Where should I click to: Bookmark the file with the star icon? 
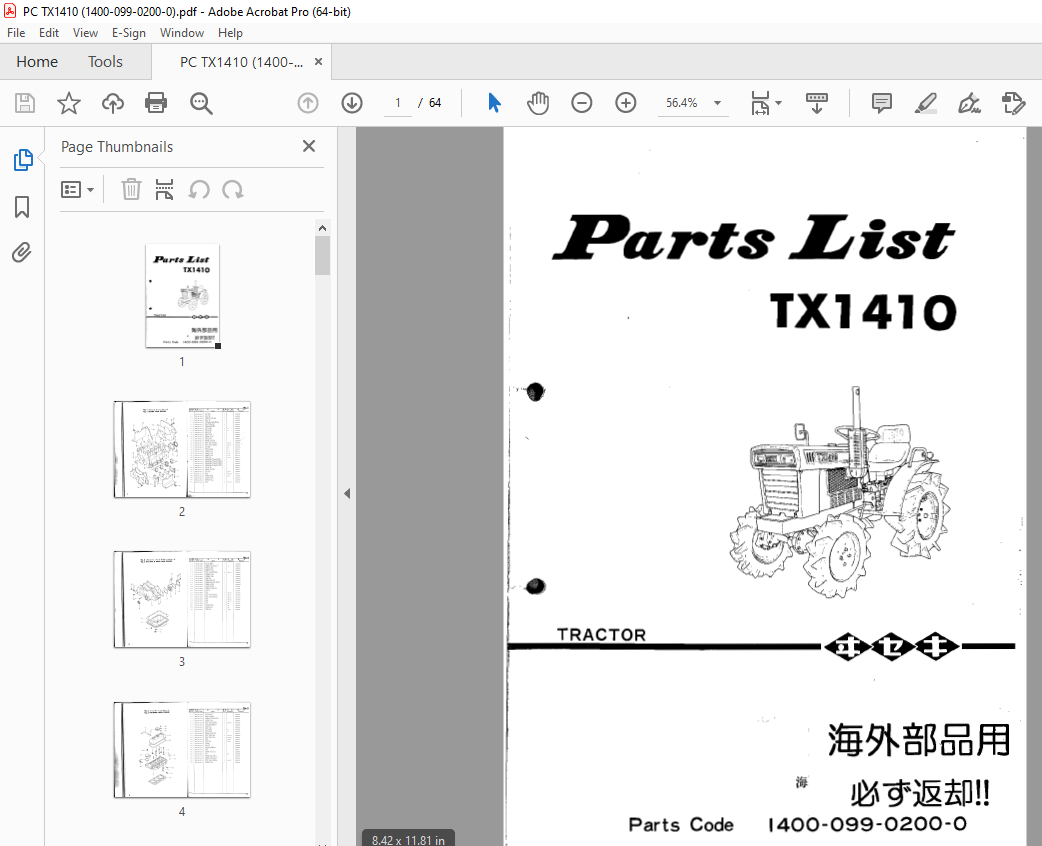coord(68,103)
